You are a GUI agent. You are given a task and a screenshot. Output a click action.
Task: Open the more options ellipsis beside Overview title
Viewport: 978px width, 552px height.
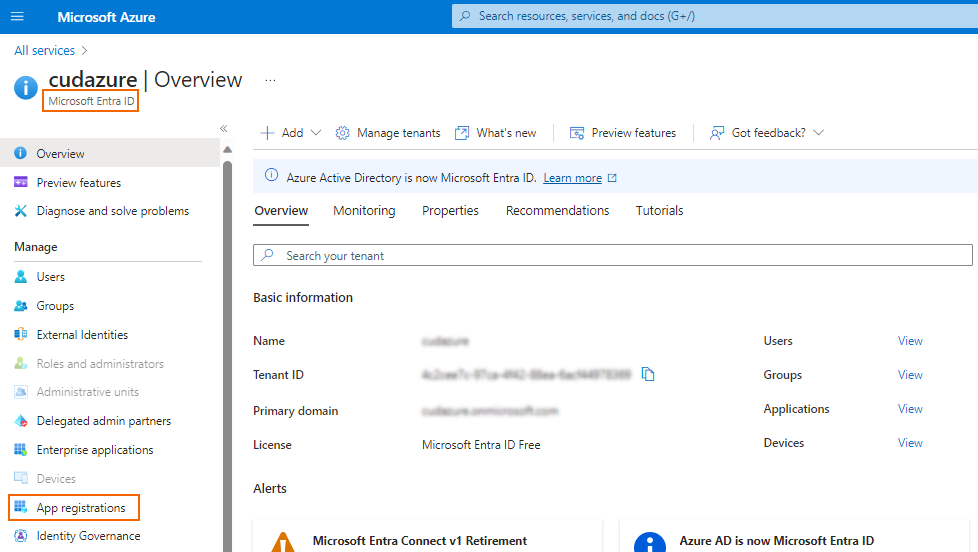click(x=270, y=80)
